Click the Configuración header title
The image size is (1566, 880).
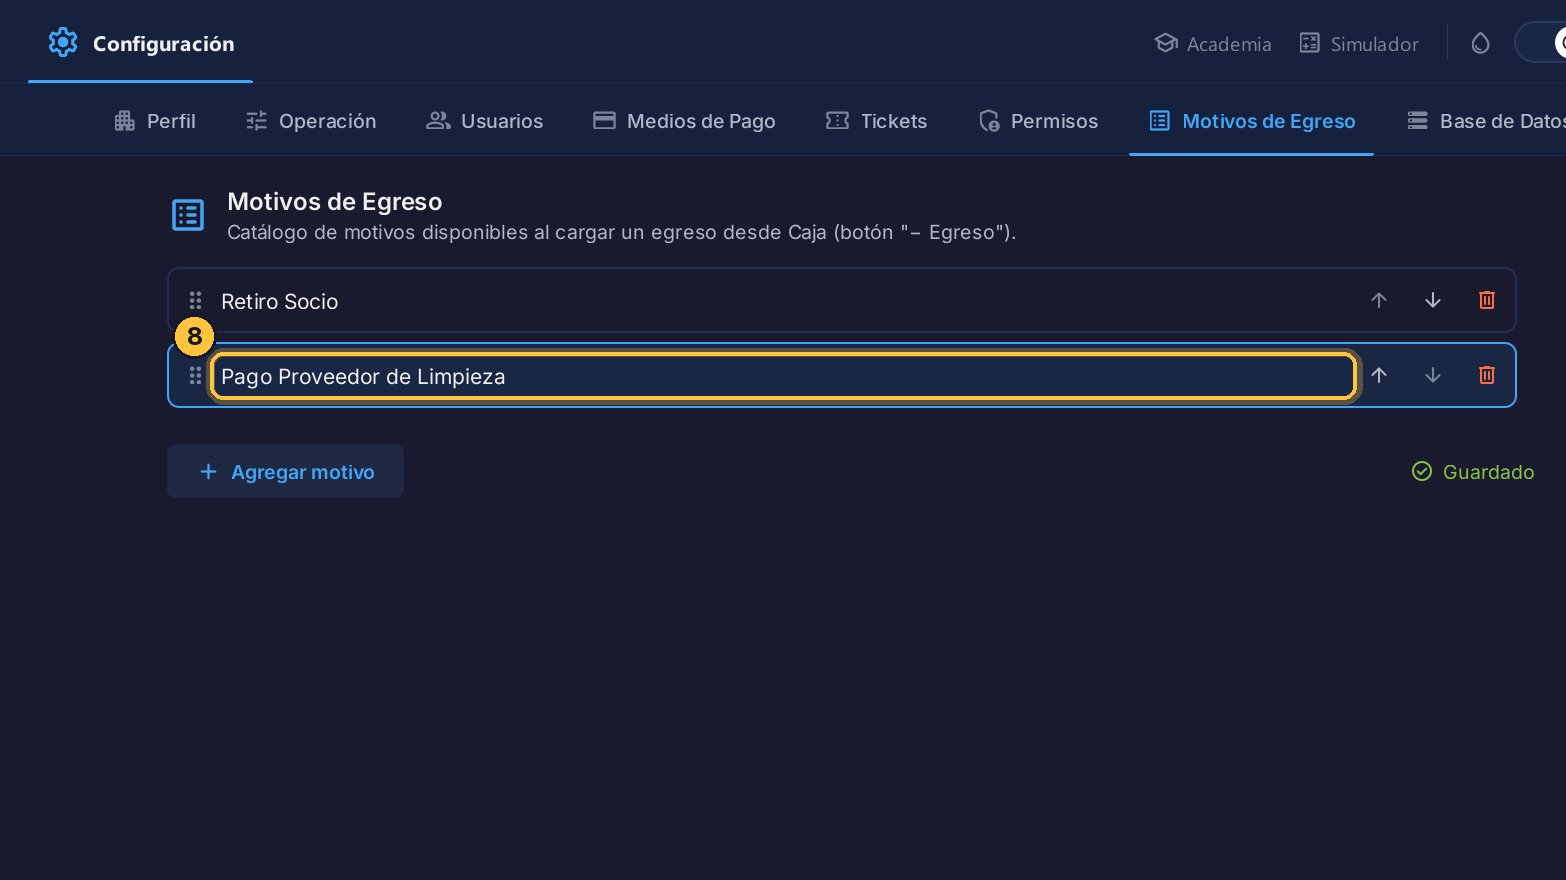pyautogui.click(x=164, y=44)
